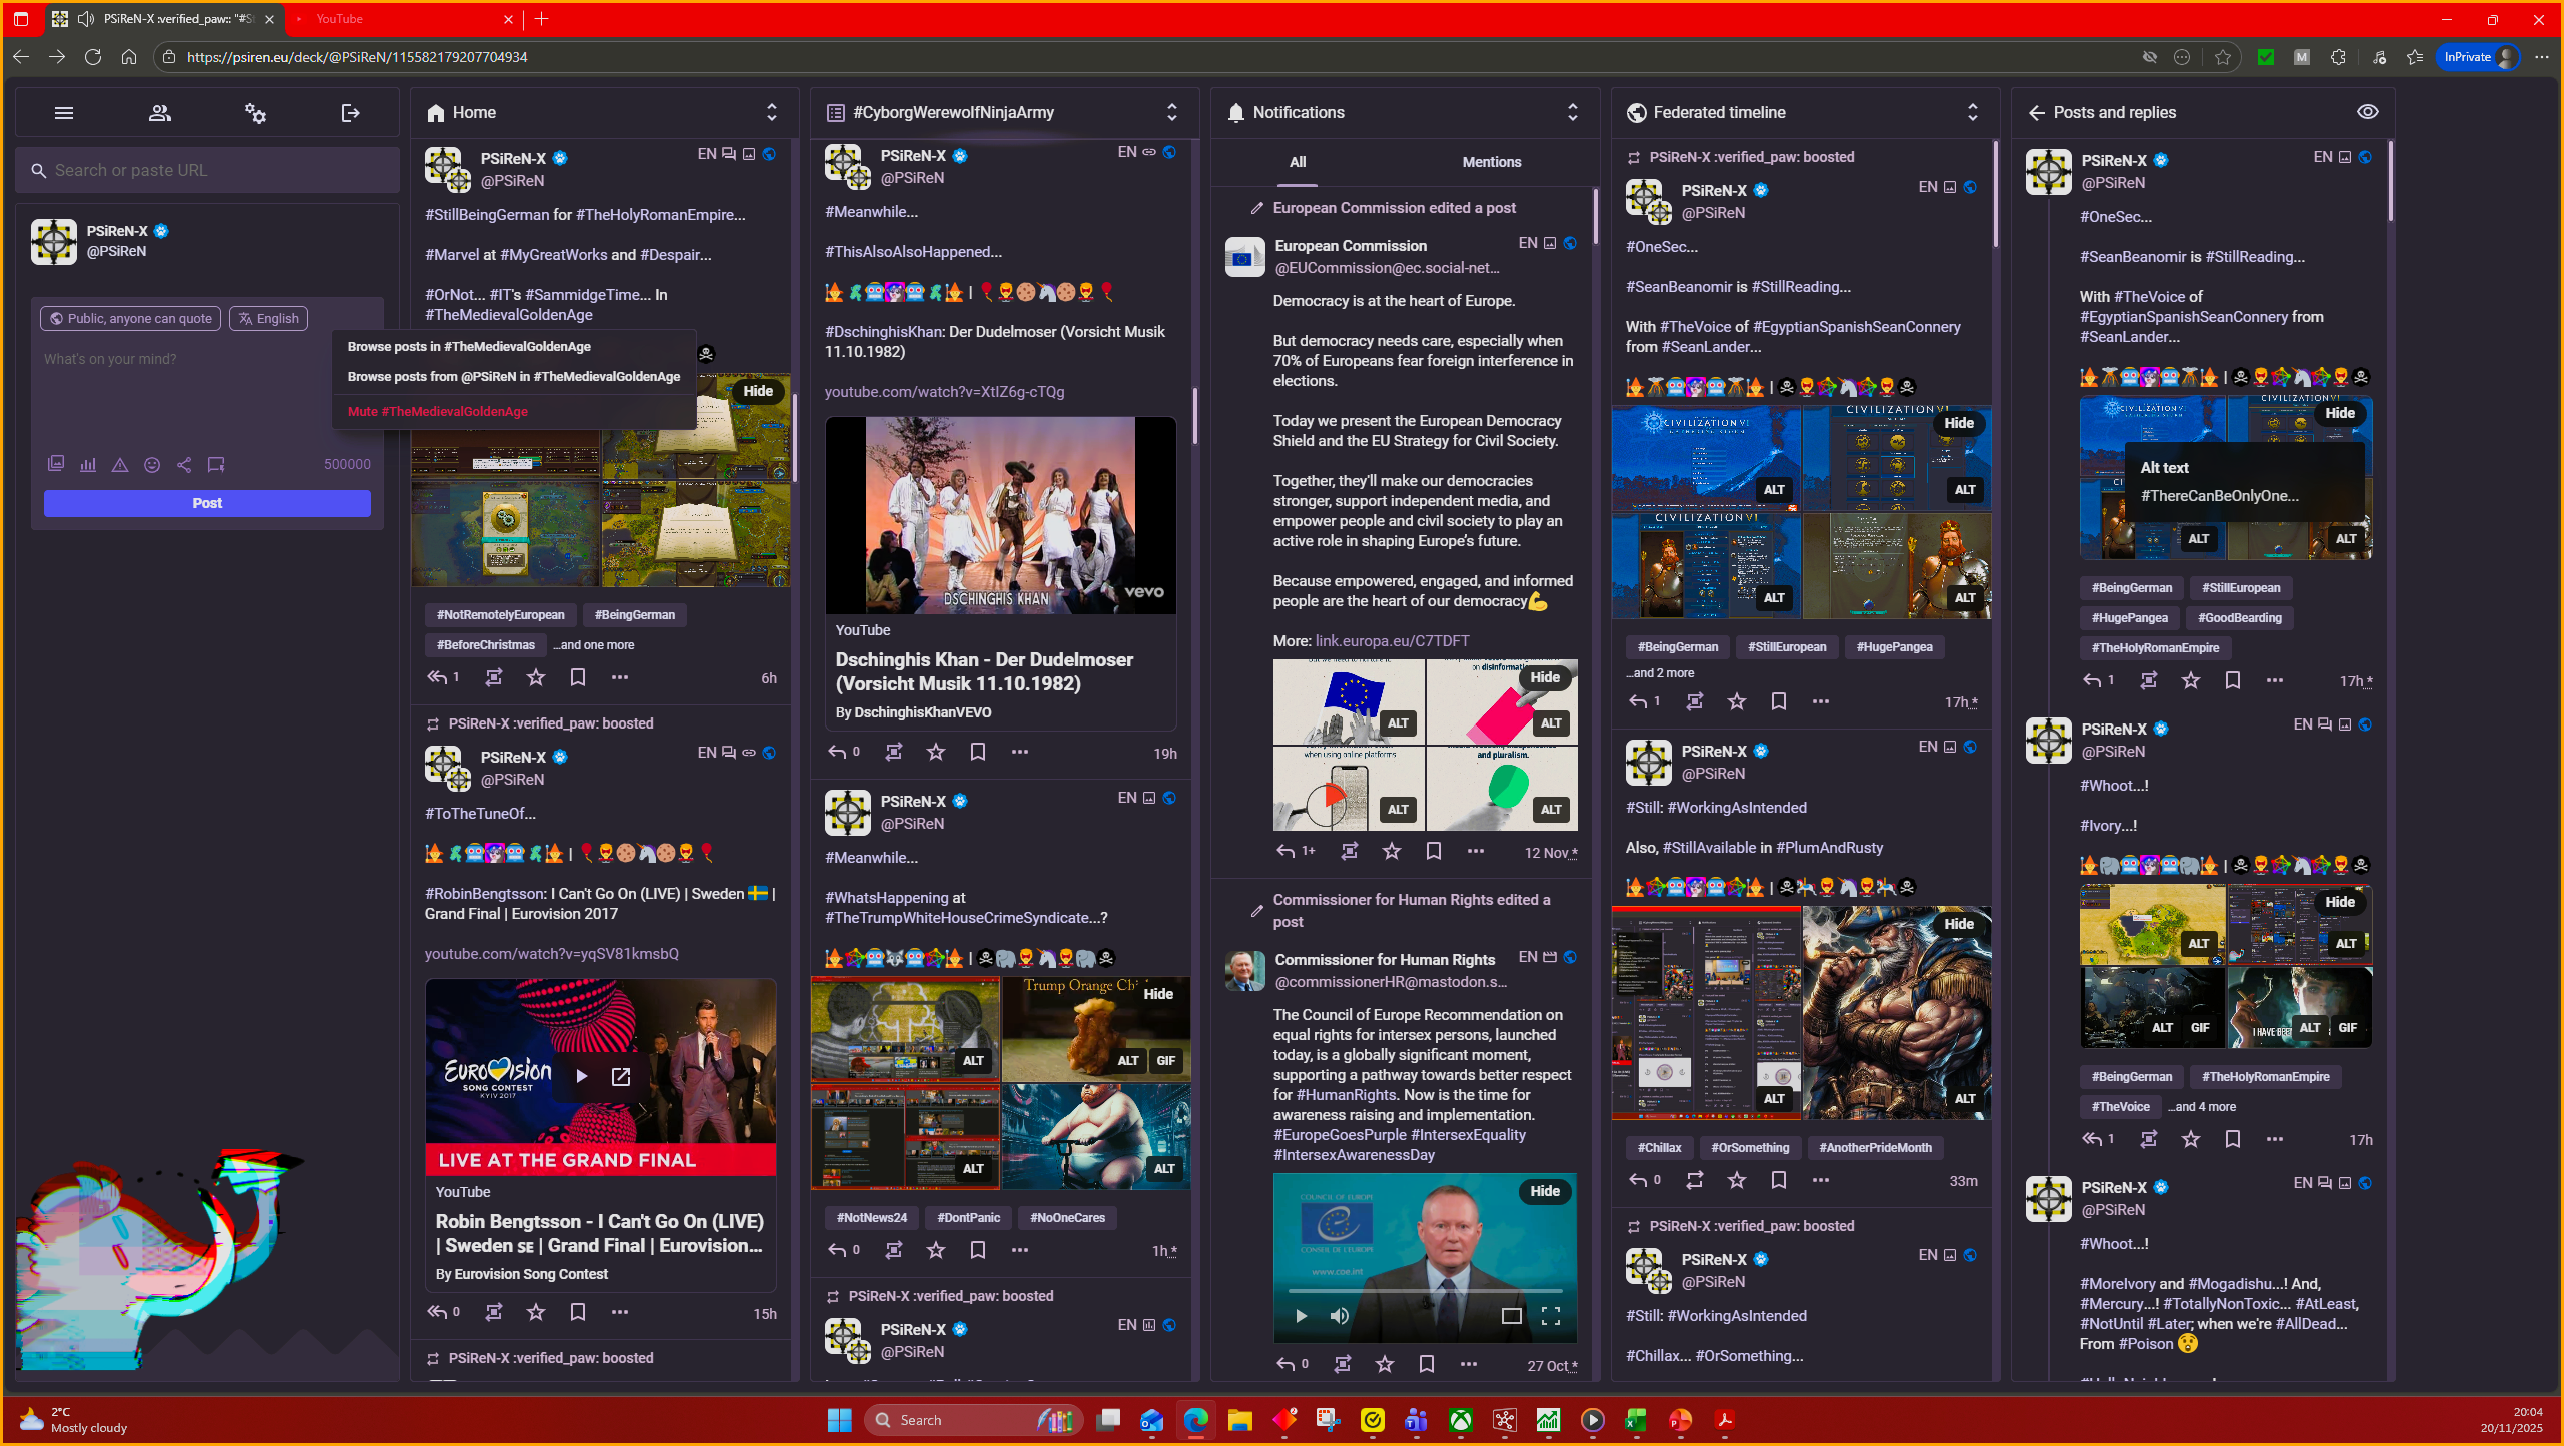Click the Council of Europe video progress bar
Screen dimensions: 2564x1446
tap(1424, 1292)
